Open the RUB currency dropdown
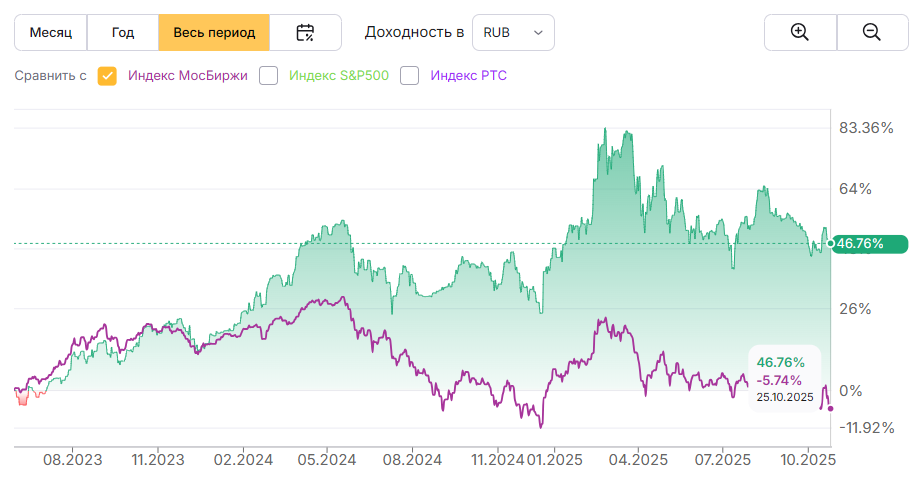 coord(513,32)
